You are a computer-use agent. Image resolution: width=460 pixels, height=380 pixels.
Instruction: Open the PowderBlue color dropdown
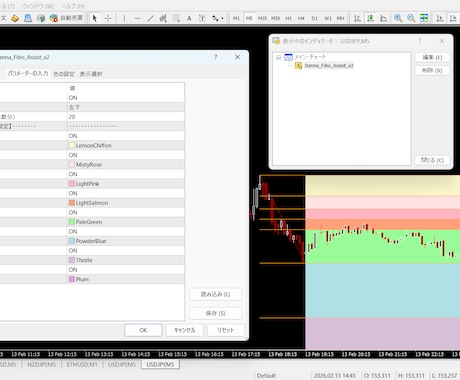coord(126,241)
